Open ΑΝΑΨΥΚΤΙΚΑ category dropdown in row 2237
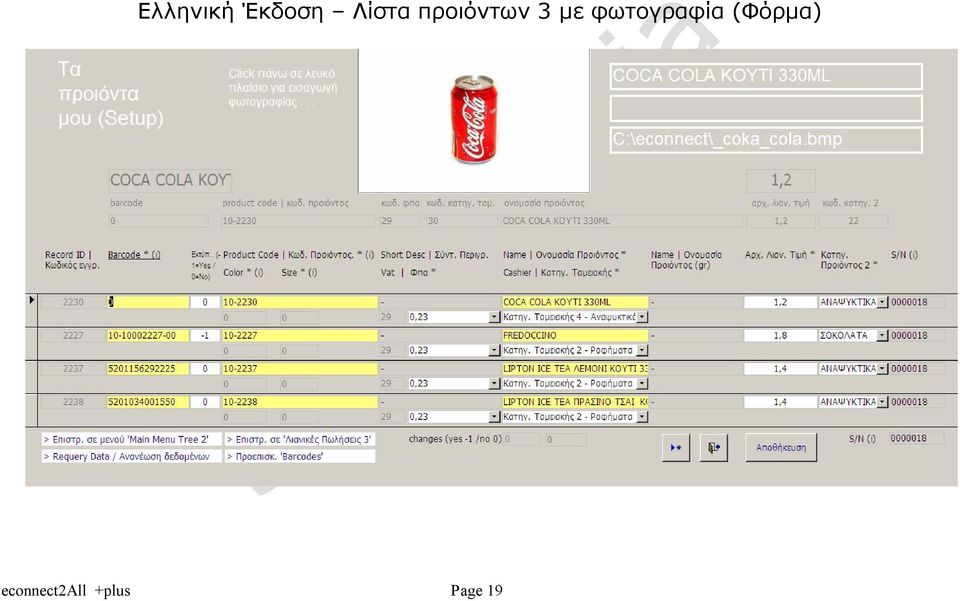Image resolution: width=960 pixels, height=601 pixels. tap(882, 368)
